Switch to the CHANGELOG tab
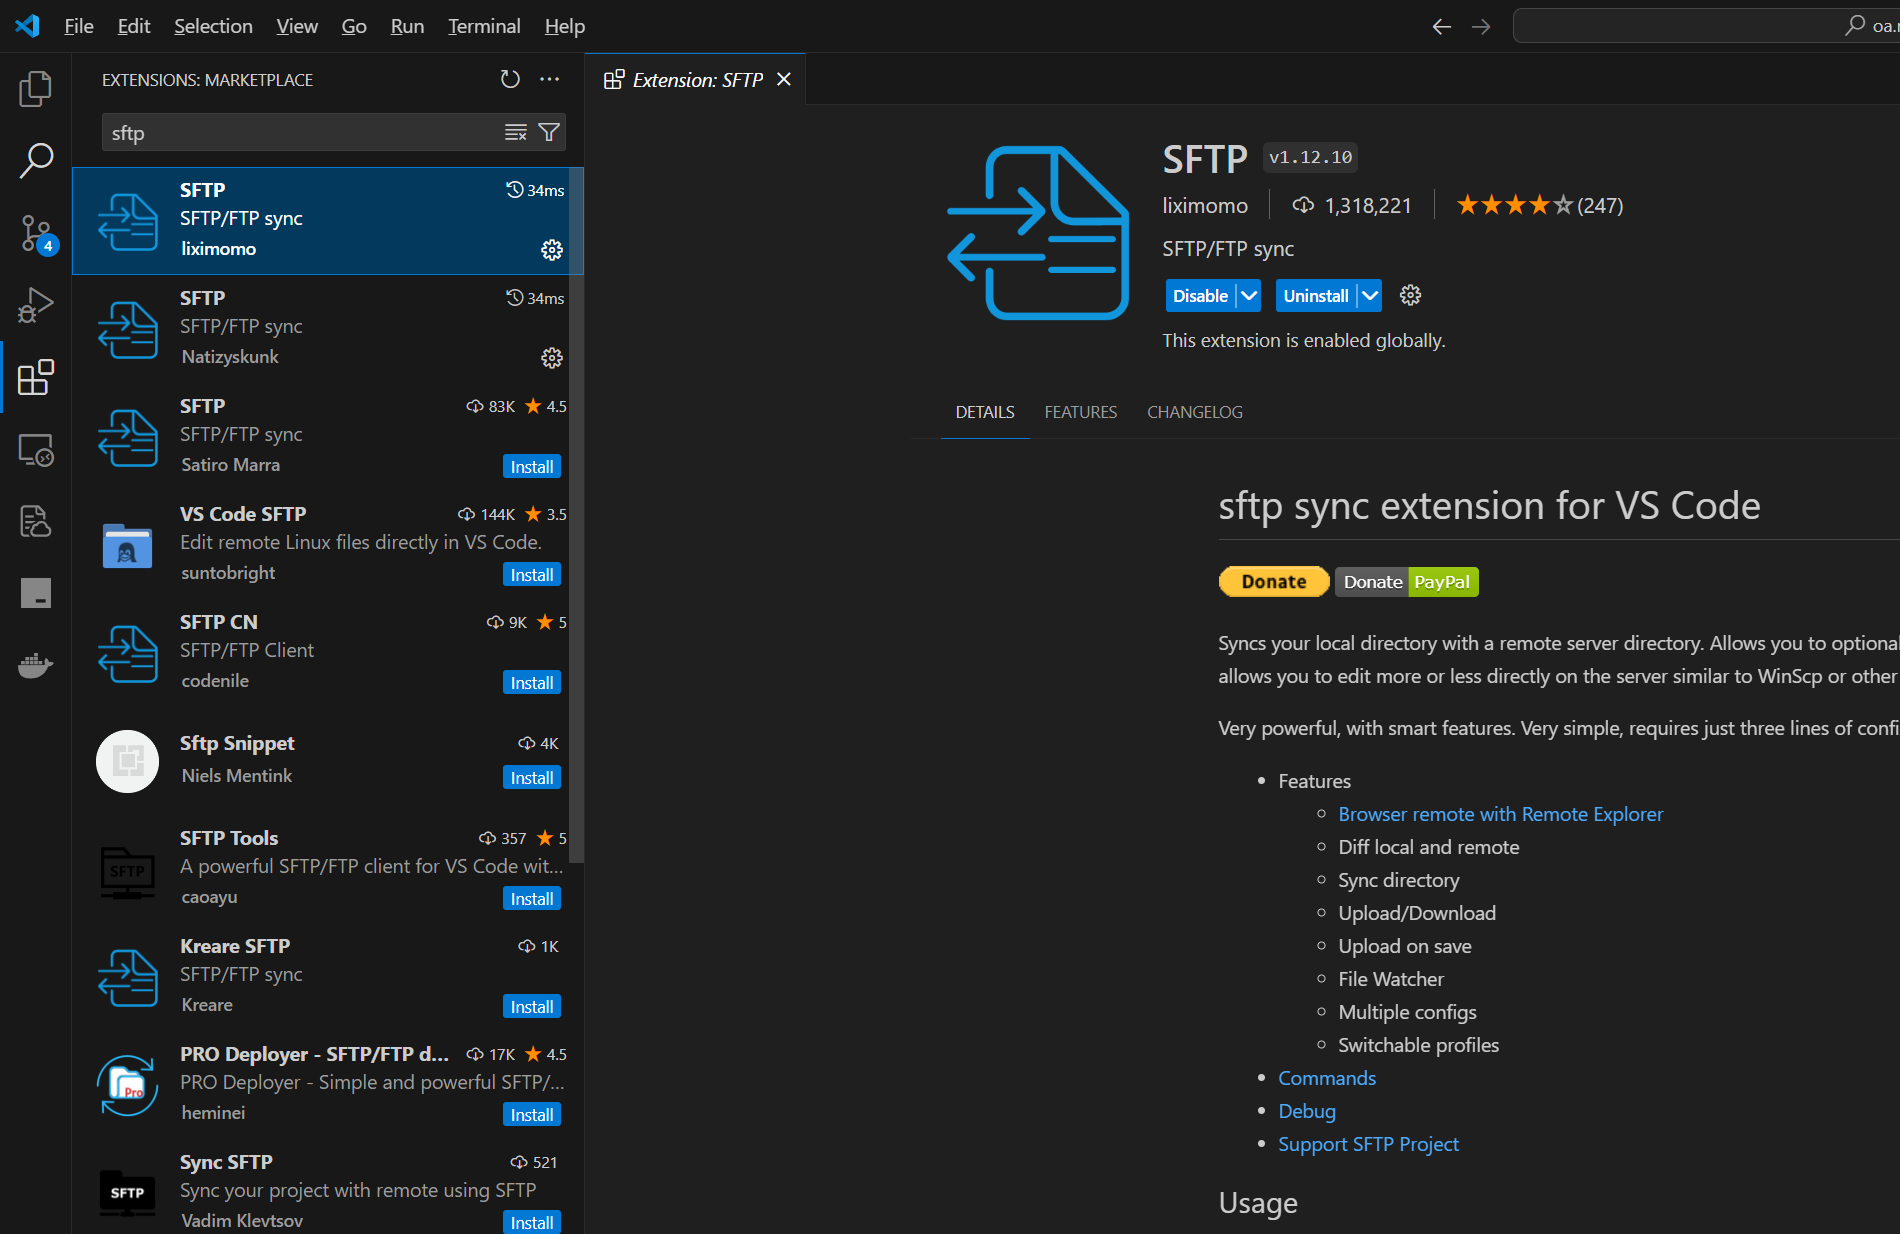 (1195, 412)
